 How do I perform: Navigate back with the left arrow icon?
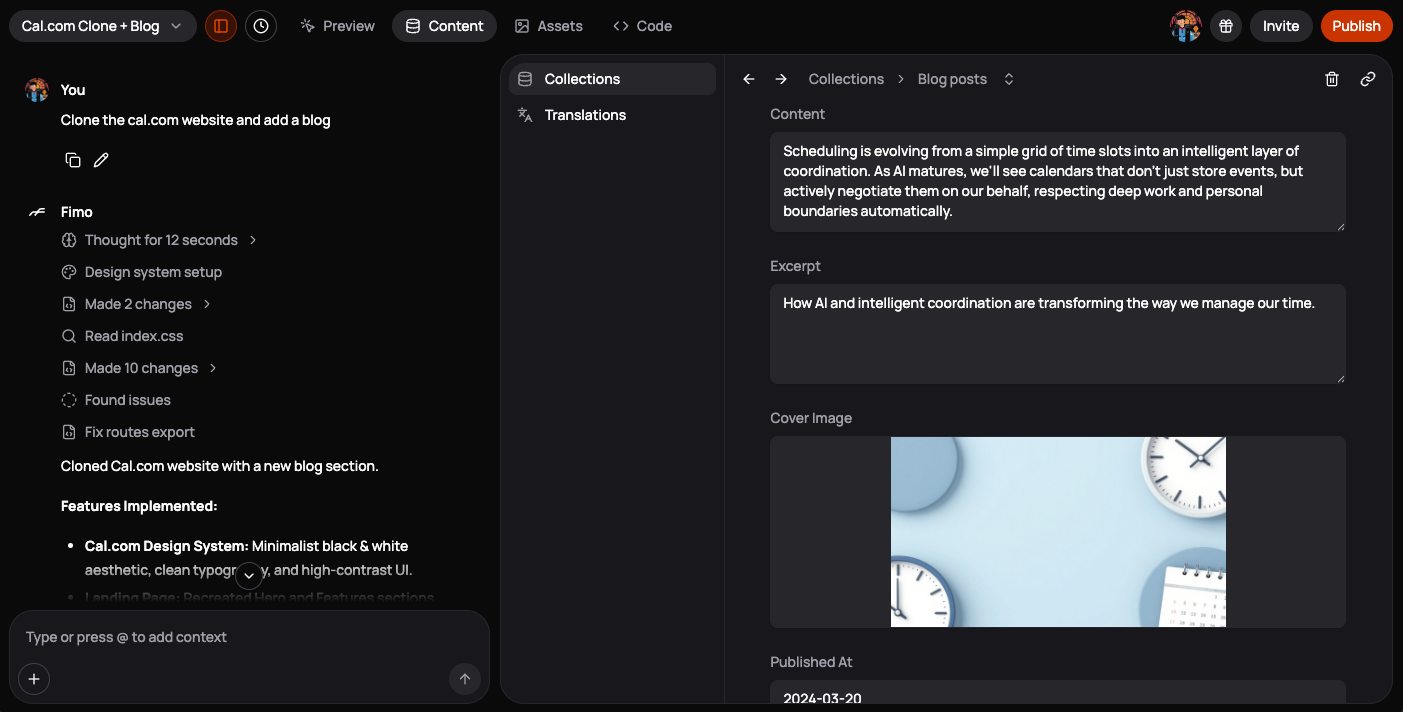[x=748, y=78]
